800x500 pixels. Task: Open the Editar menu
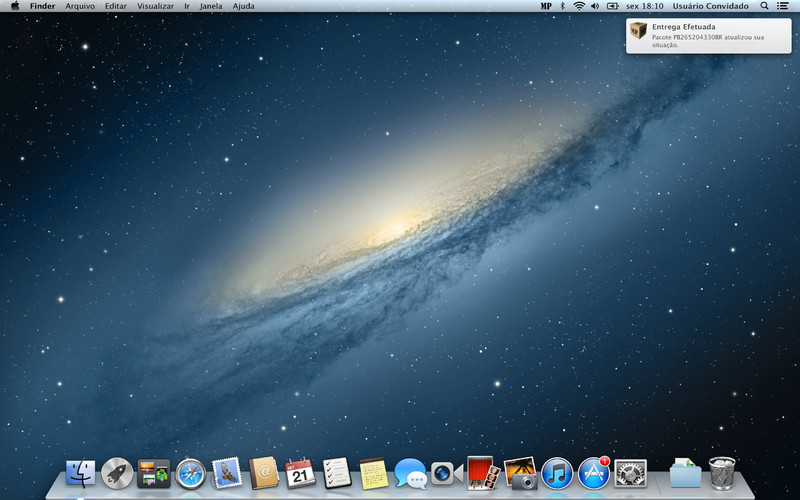[116, 6]
